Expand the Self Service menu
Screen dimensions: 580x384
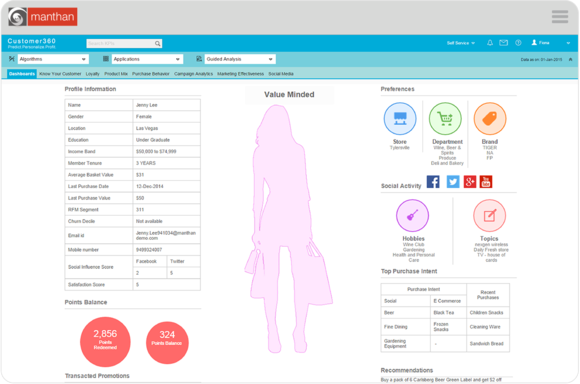[461, 43]
